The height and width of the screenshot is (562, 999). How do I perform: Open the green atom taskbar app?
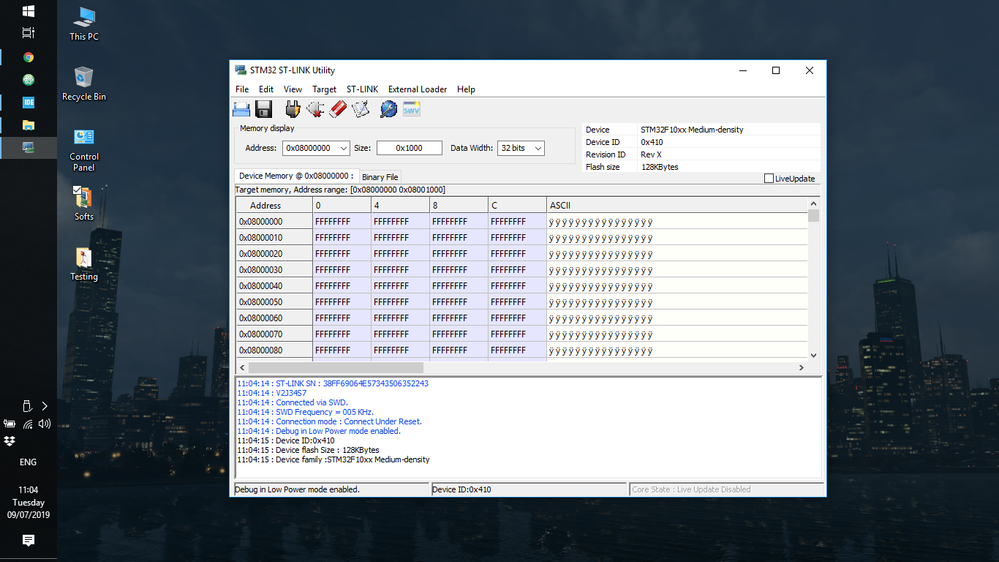pyautogui.click(x=28, y=80)
